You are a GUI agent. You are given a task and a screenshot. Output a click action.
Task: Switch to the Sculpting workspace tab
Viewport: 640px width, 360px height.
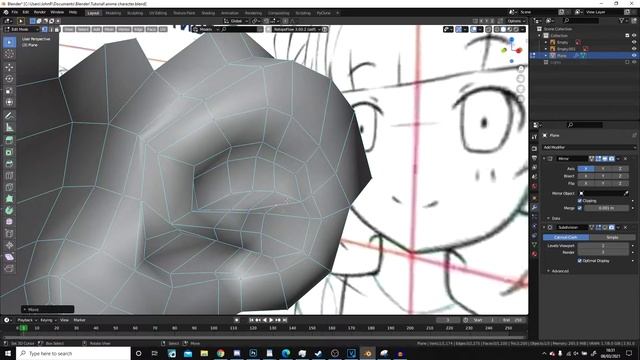[135, 13]
